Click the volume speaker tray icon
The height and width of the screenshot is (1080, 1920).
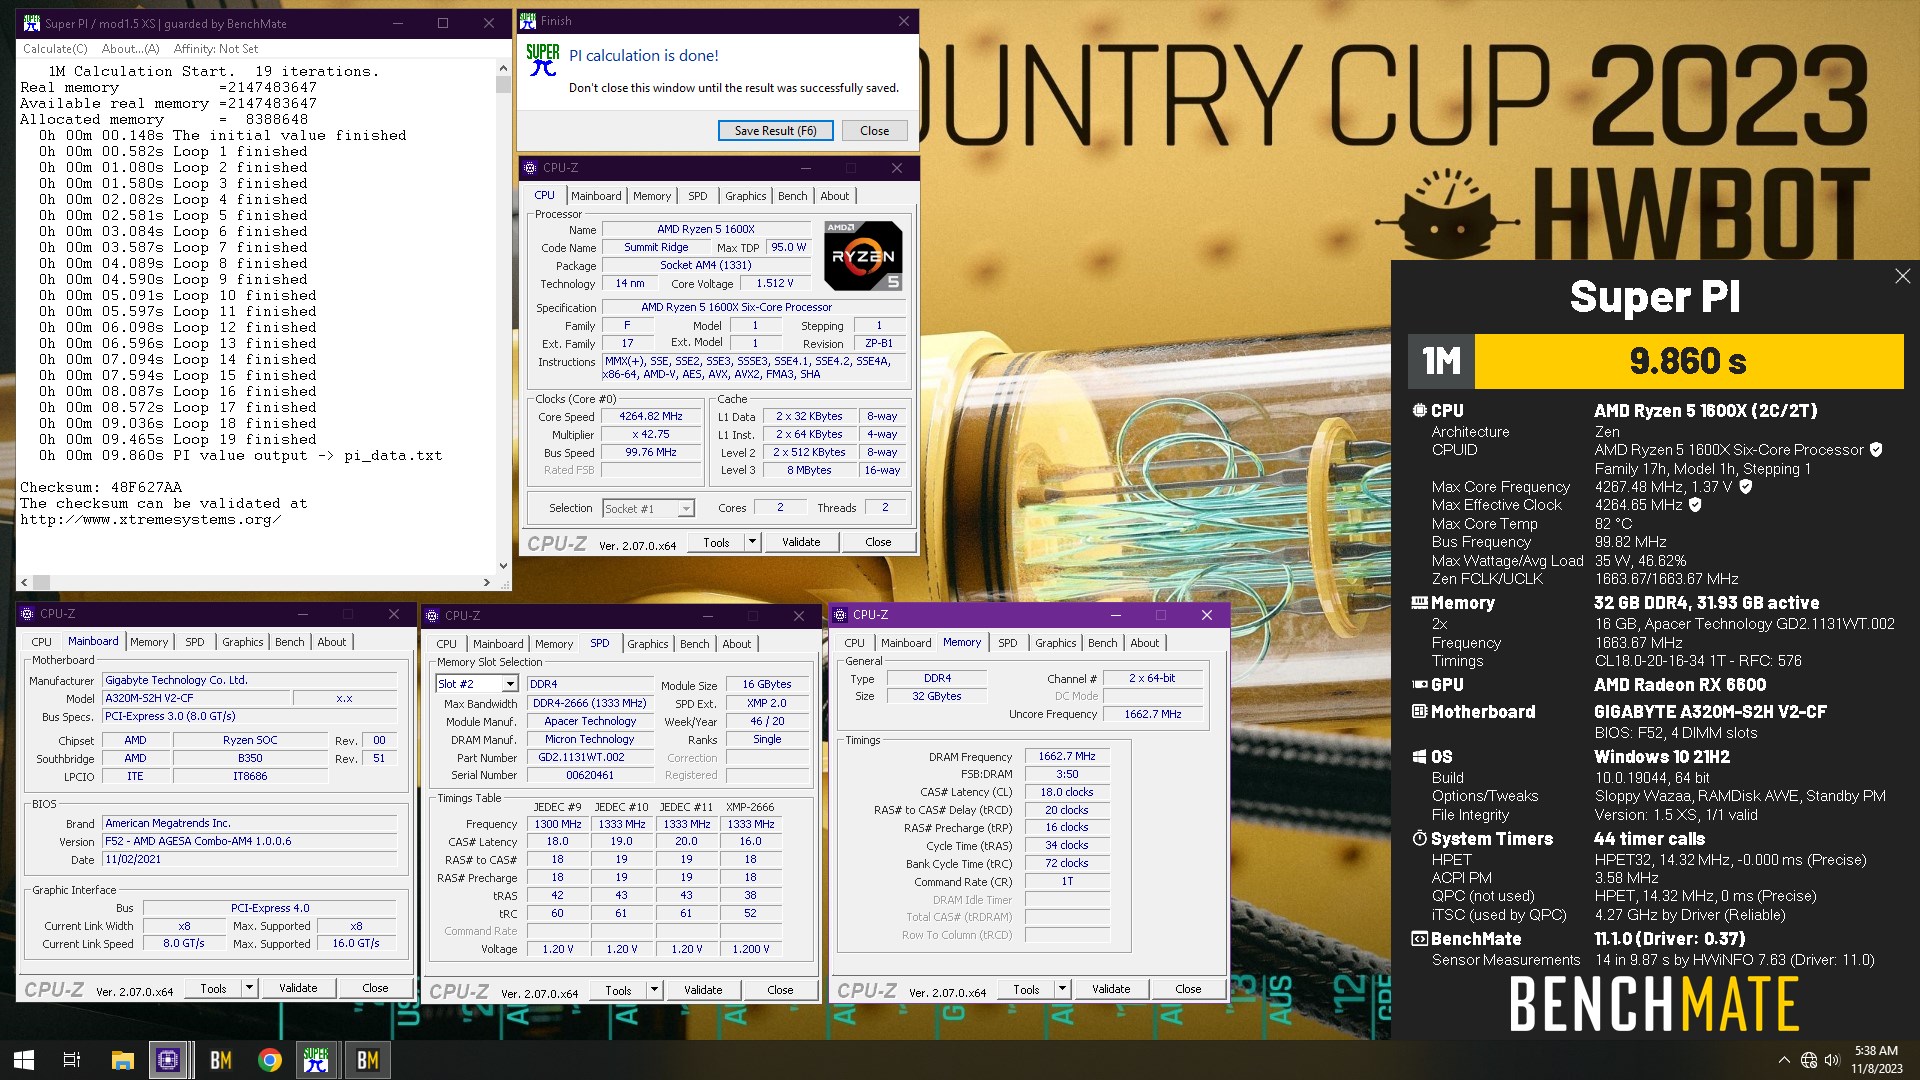tap(1832, 1060)
